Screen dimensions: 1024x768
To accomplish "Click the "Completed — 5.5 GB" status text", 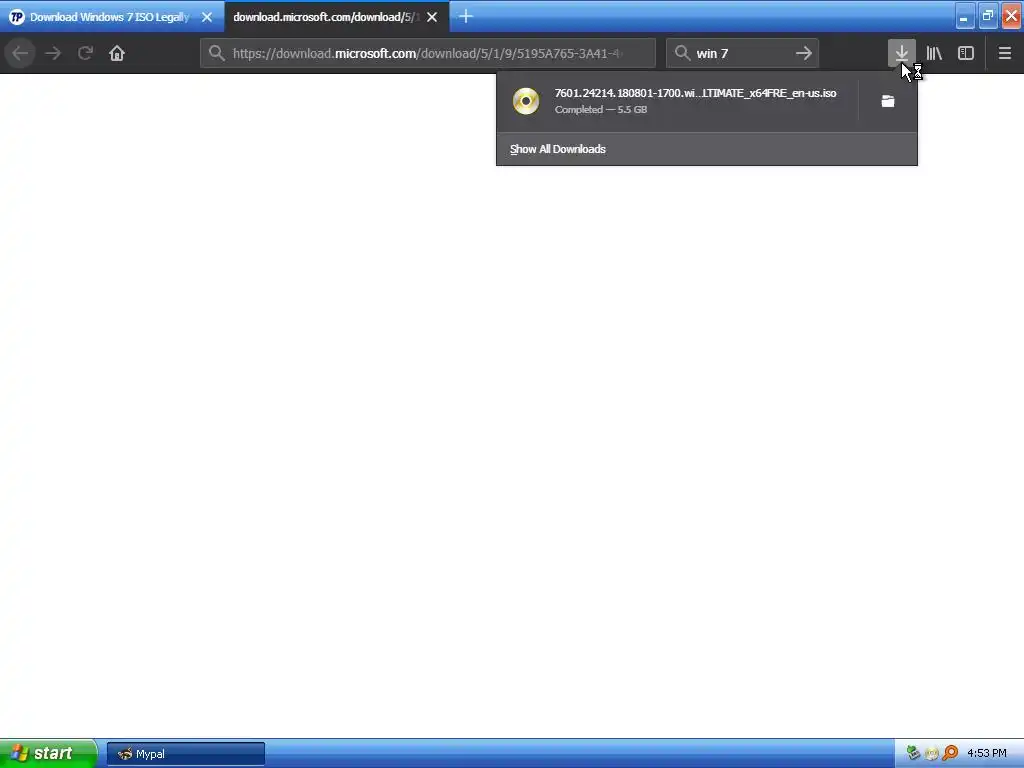I will click(x=601, y=110).
